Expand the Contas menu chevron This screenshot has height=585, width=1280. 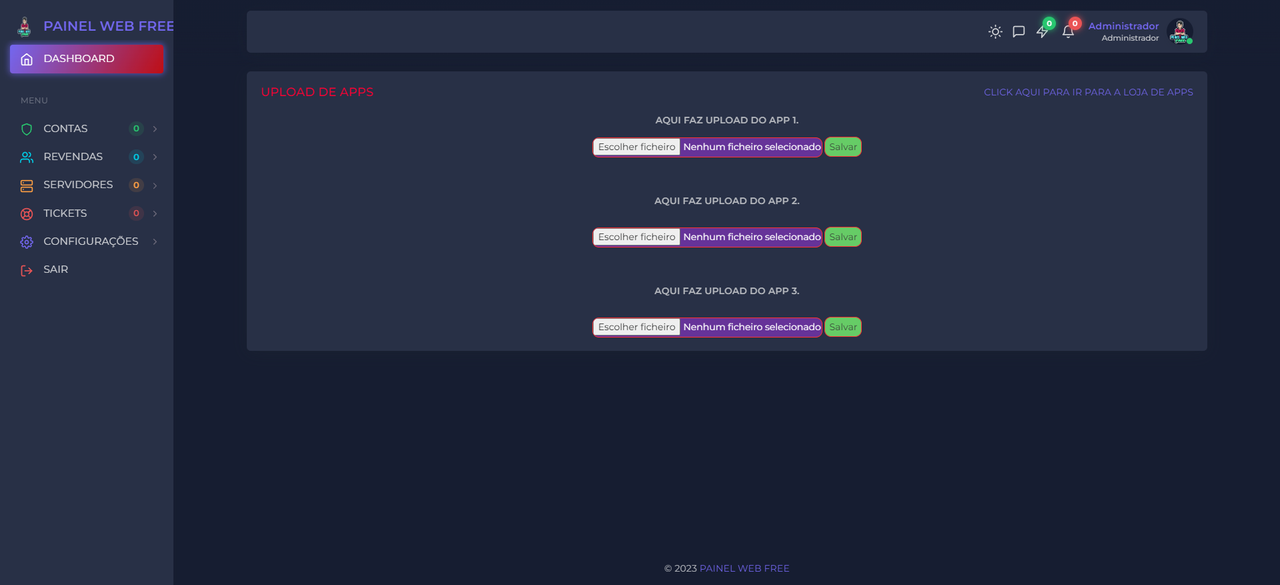click(155, 129)
